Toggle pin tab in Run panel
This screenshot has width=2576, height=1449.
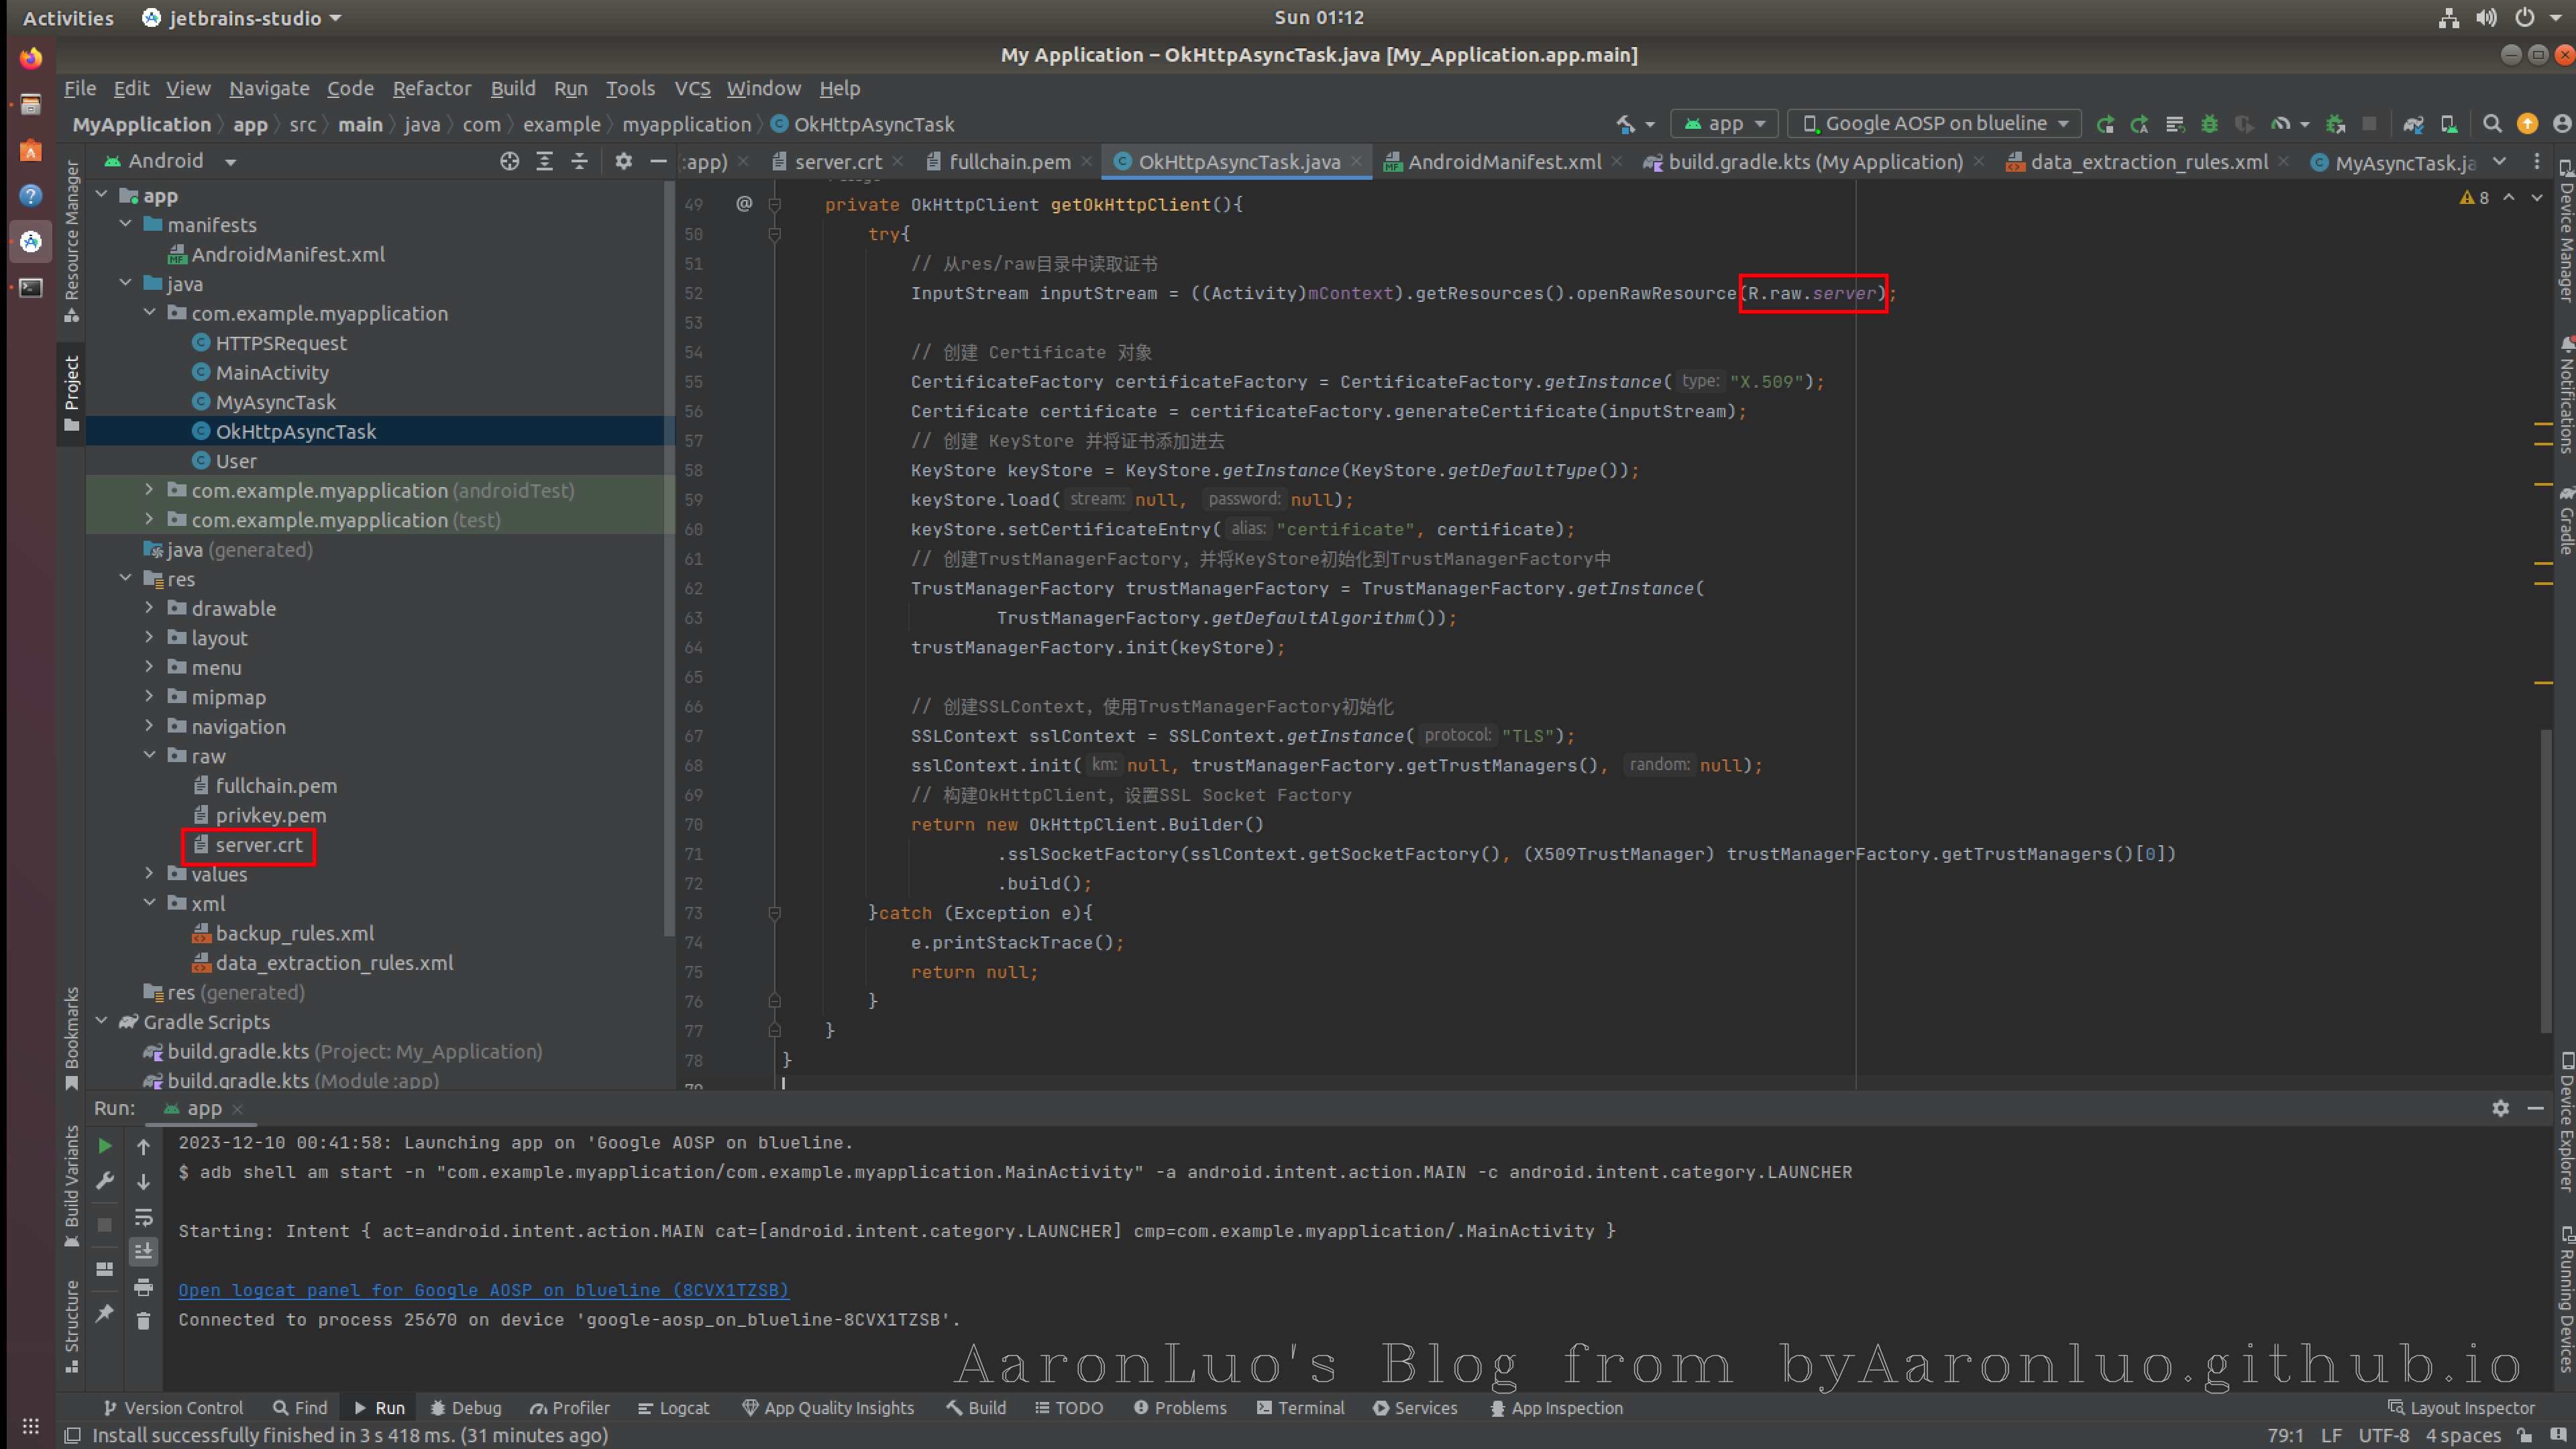pos(105,1313)
